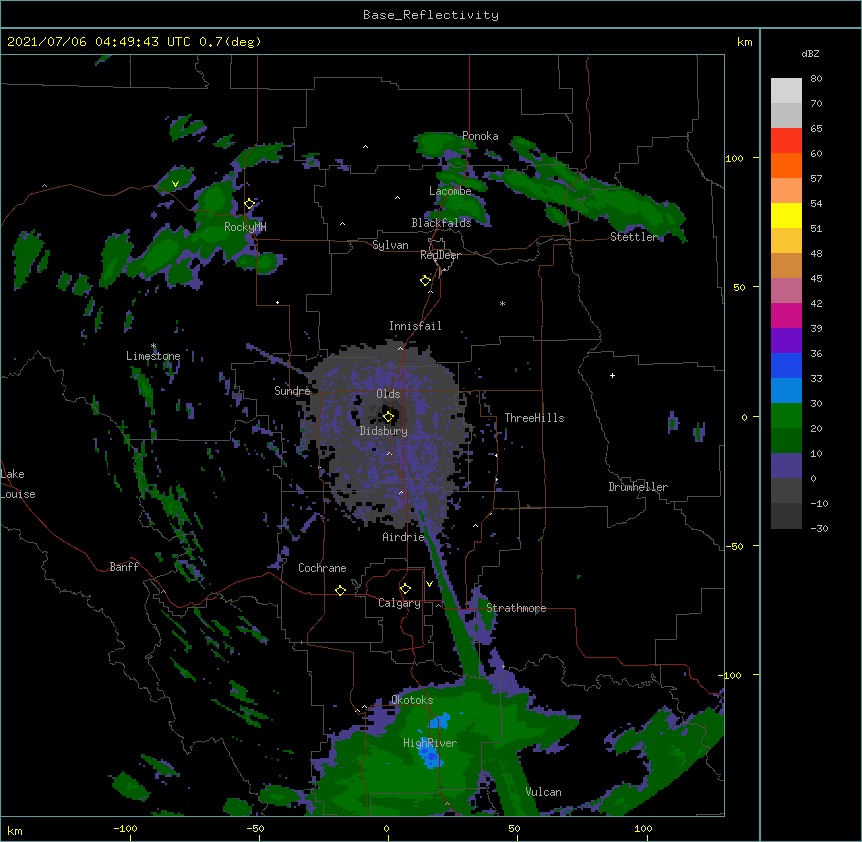Click the yellow V marker northwest of RockyMH
The width and height of the screenshot is (862, 842).
pos(175,184)
